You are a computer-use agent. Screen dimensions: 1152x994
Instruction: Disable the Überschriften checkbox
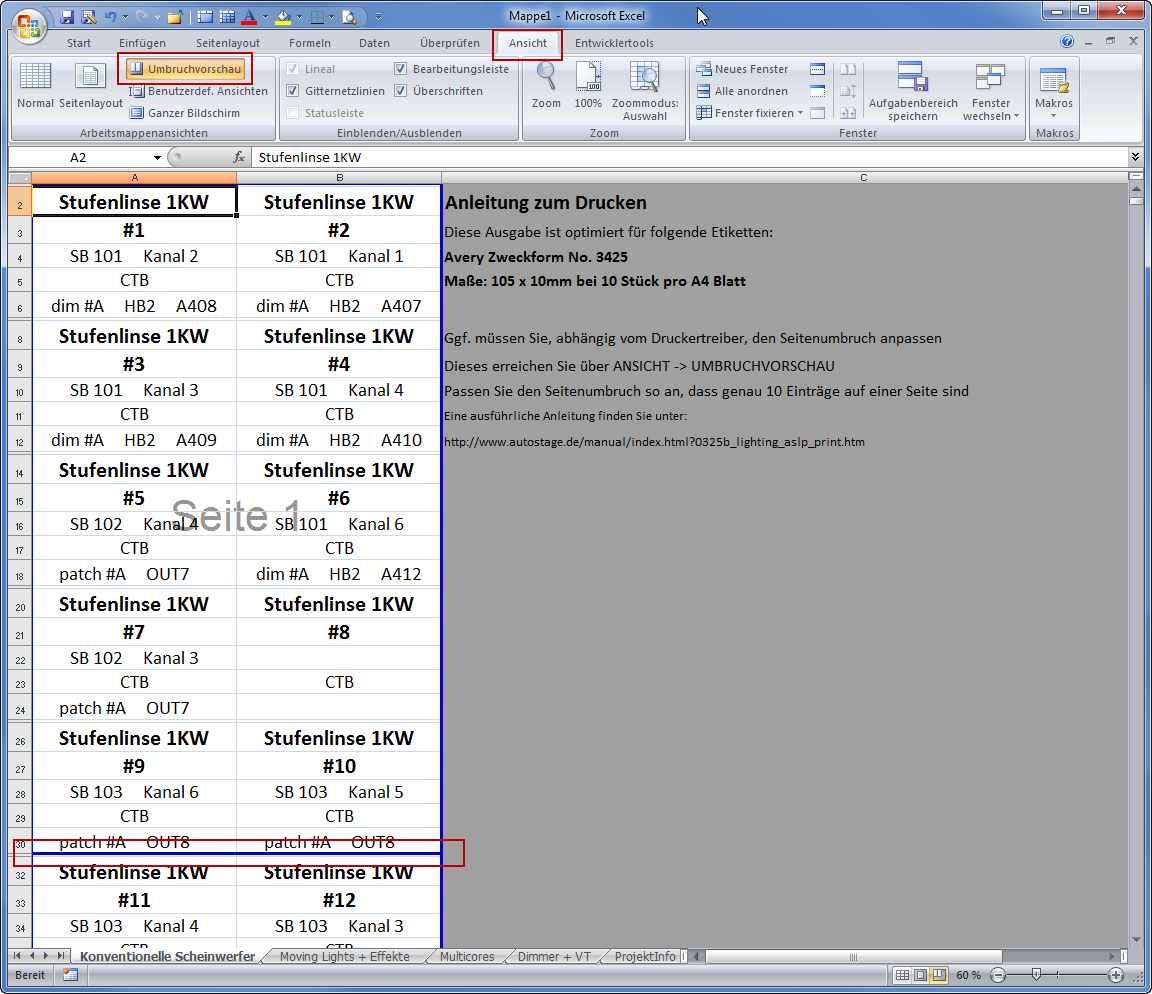click(x=401, y=91)
